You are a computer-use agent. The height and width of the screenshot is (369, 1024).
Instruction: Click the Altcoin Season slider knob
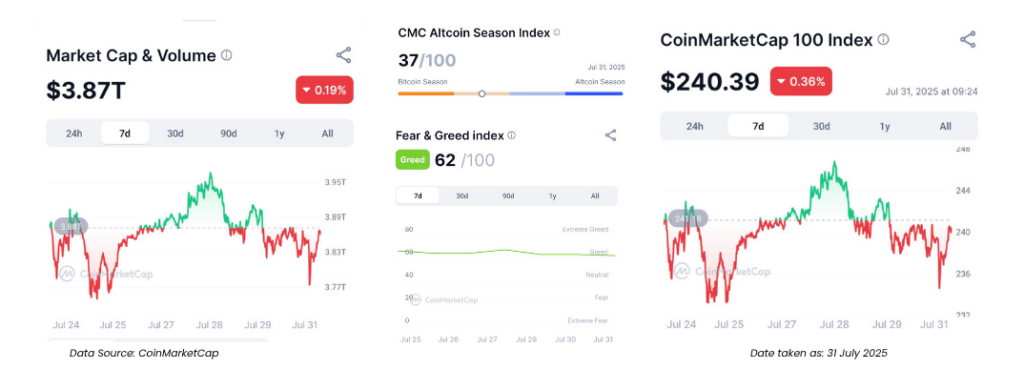click(482, 93)
